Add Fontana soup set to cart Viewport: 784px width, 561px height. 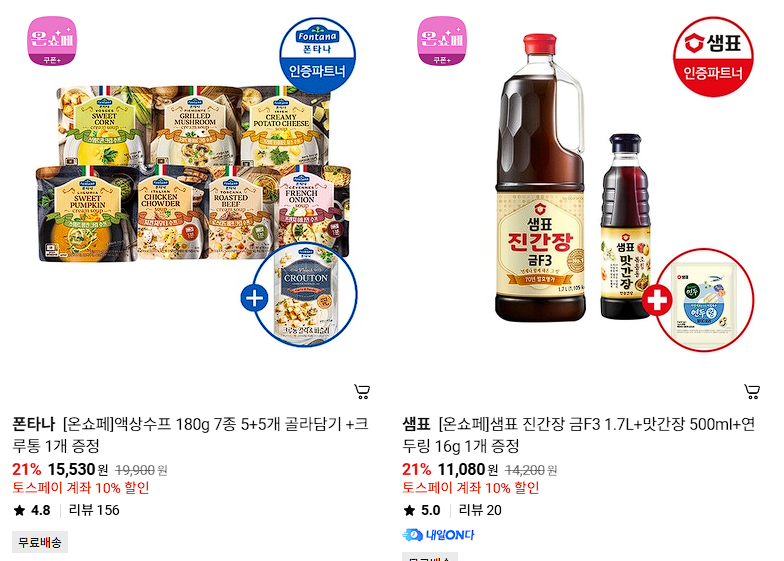tap(362, 391)
